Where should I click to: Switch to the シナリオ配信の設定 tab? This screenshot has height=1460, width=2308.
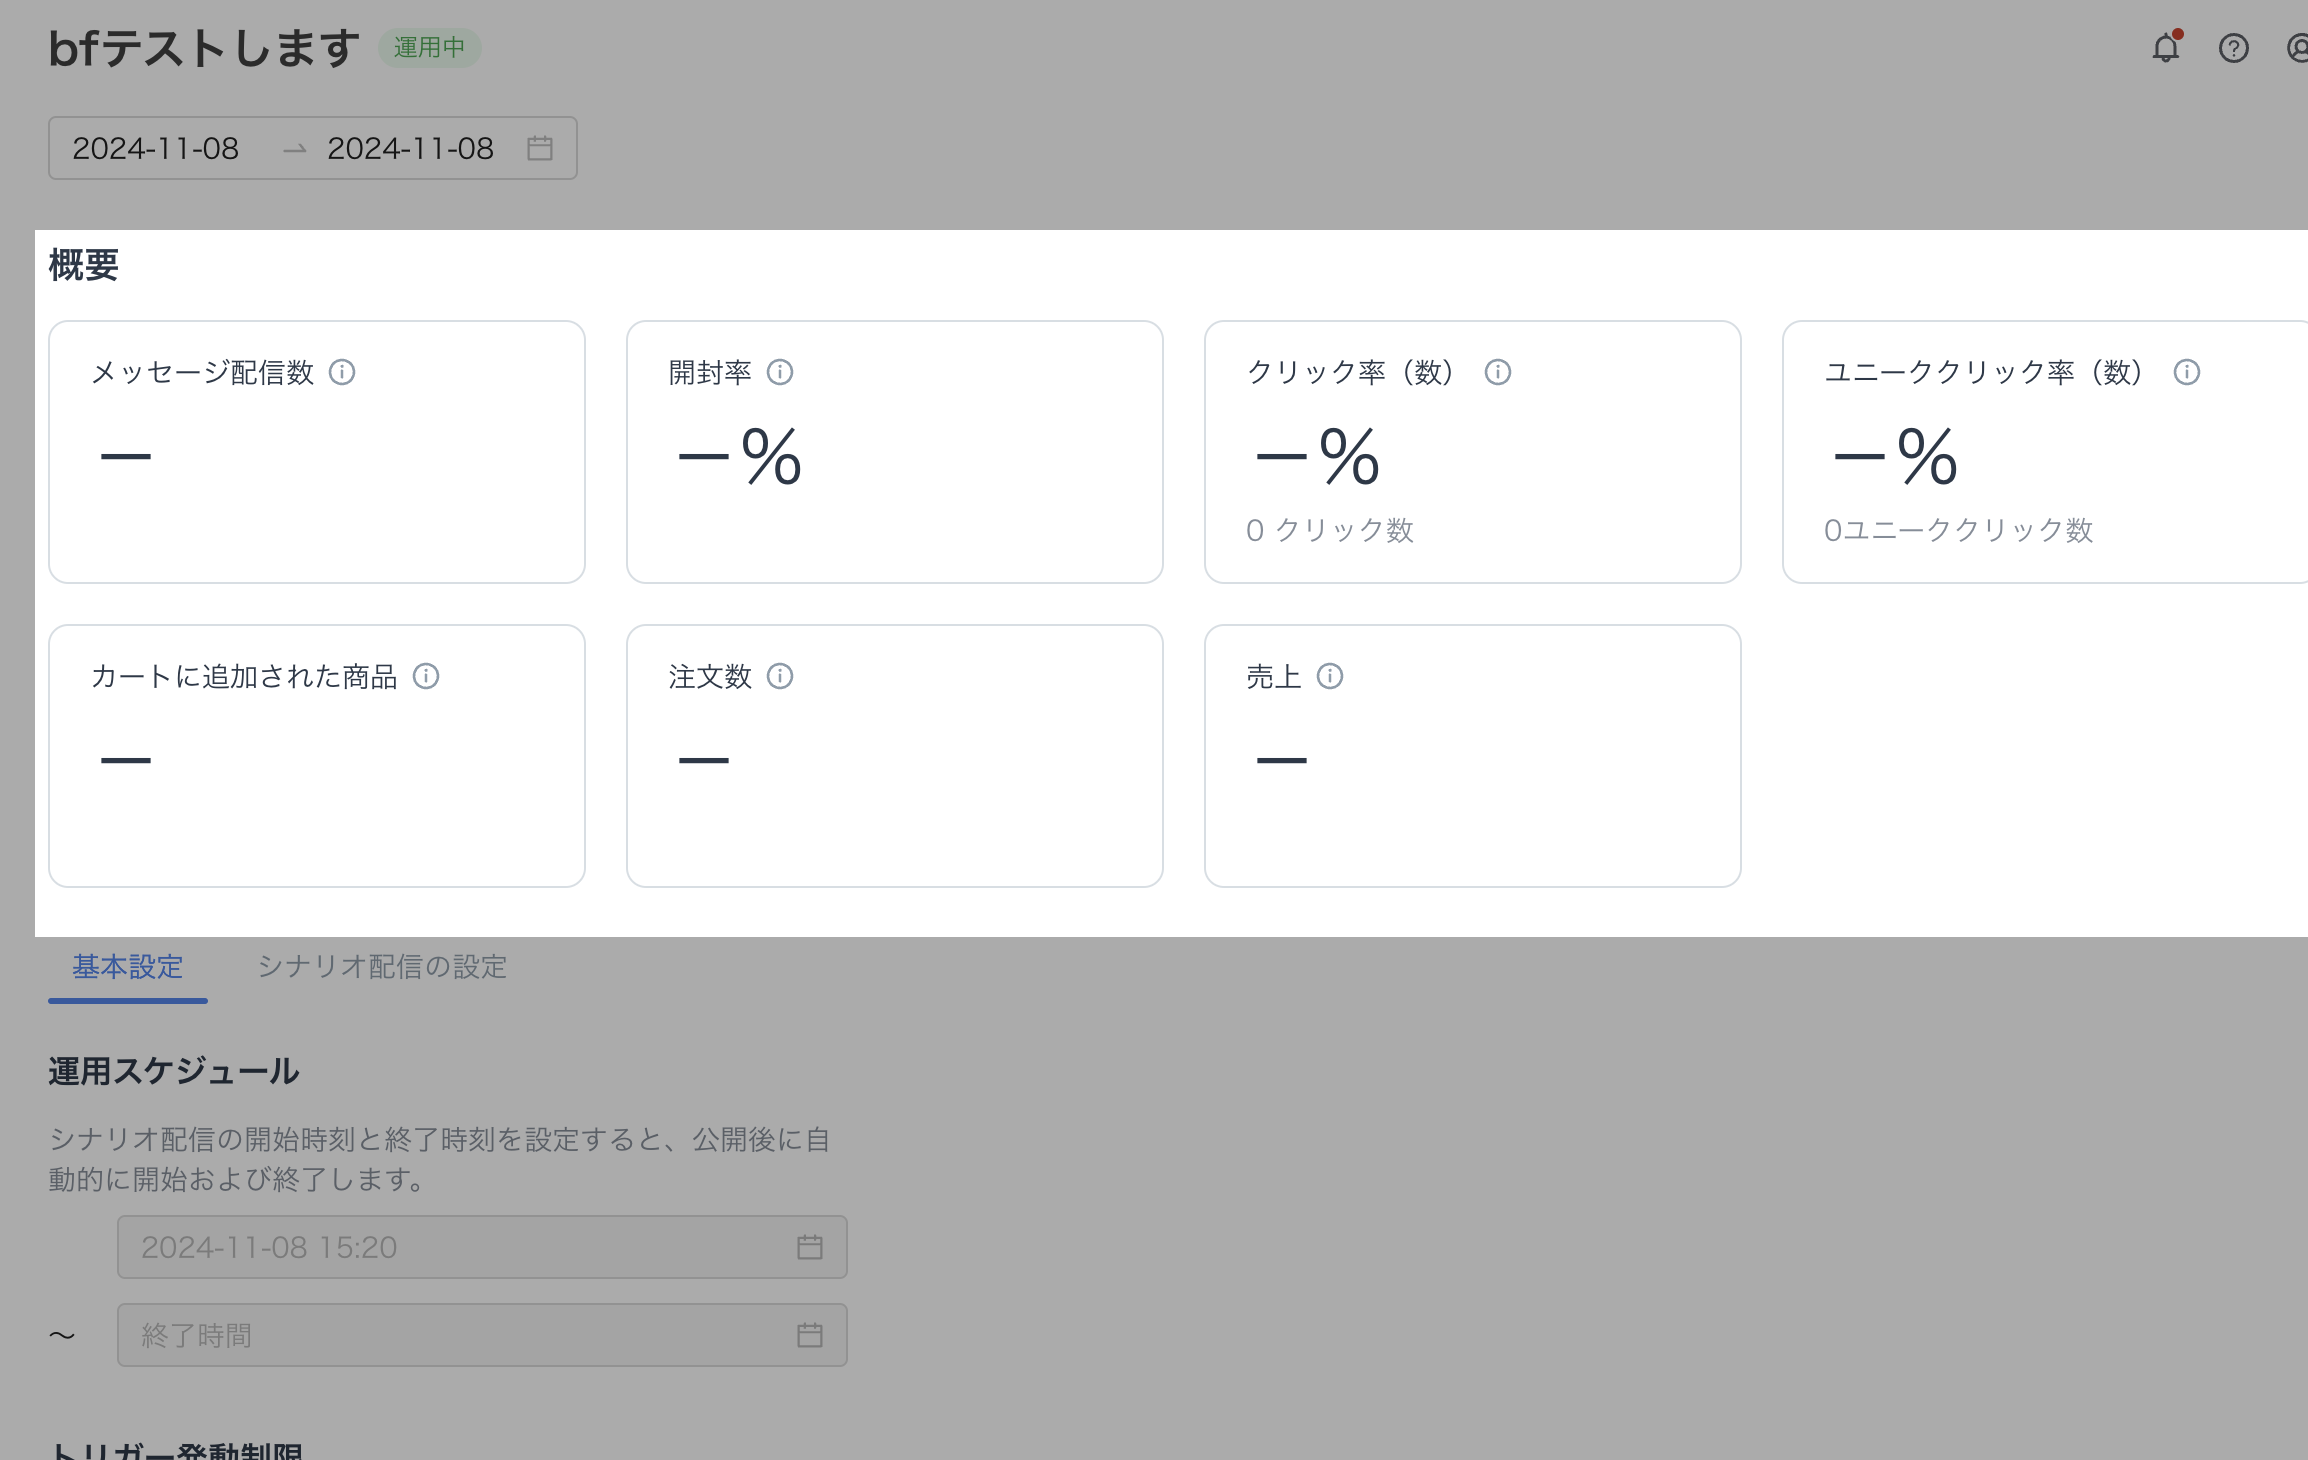(382, 966)
